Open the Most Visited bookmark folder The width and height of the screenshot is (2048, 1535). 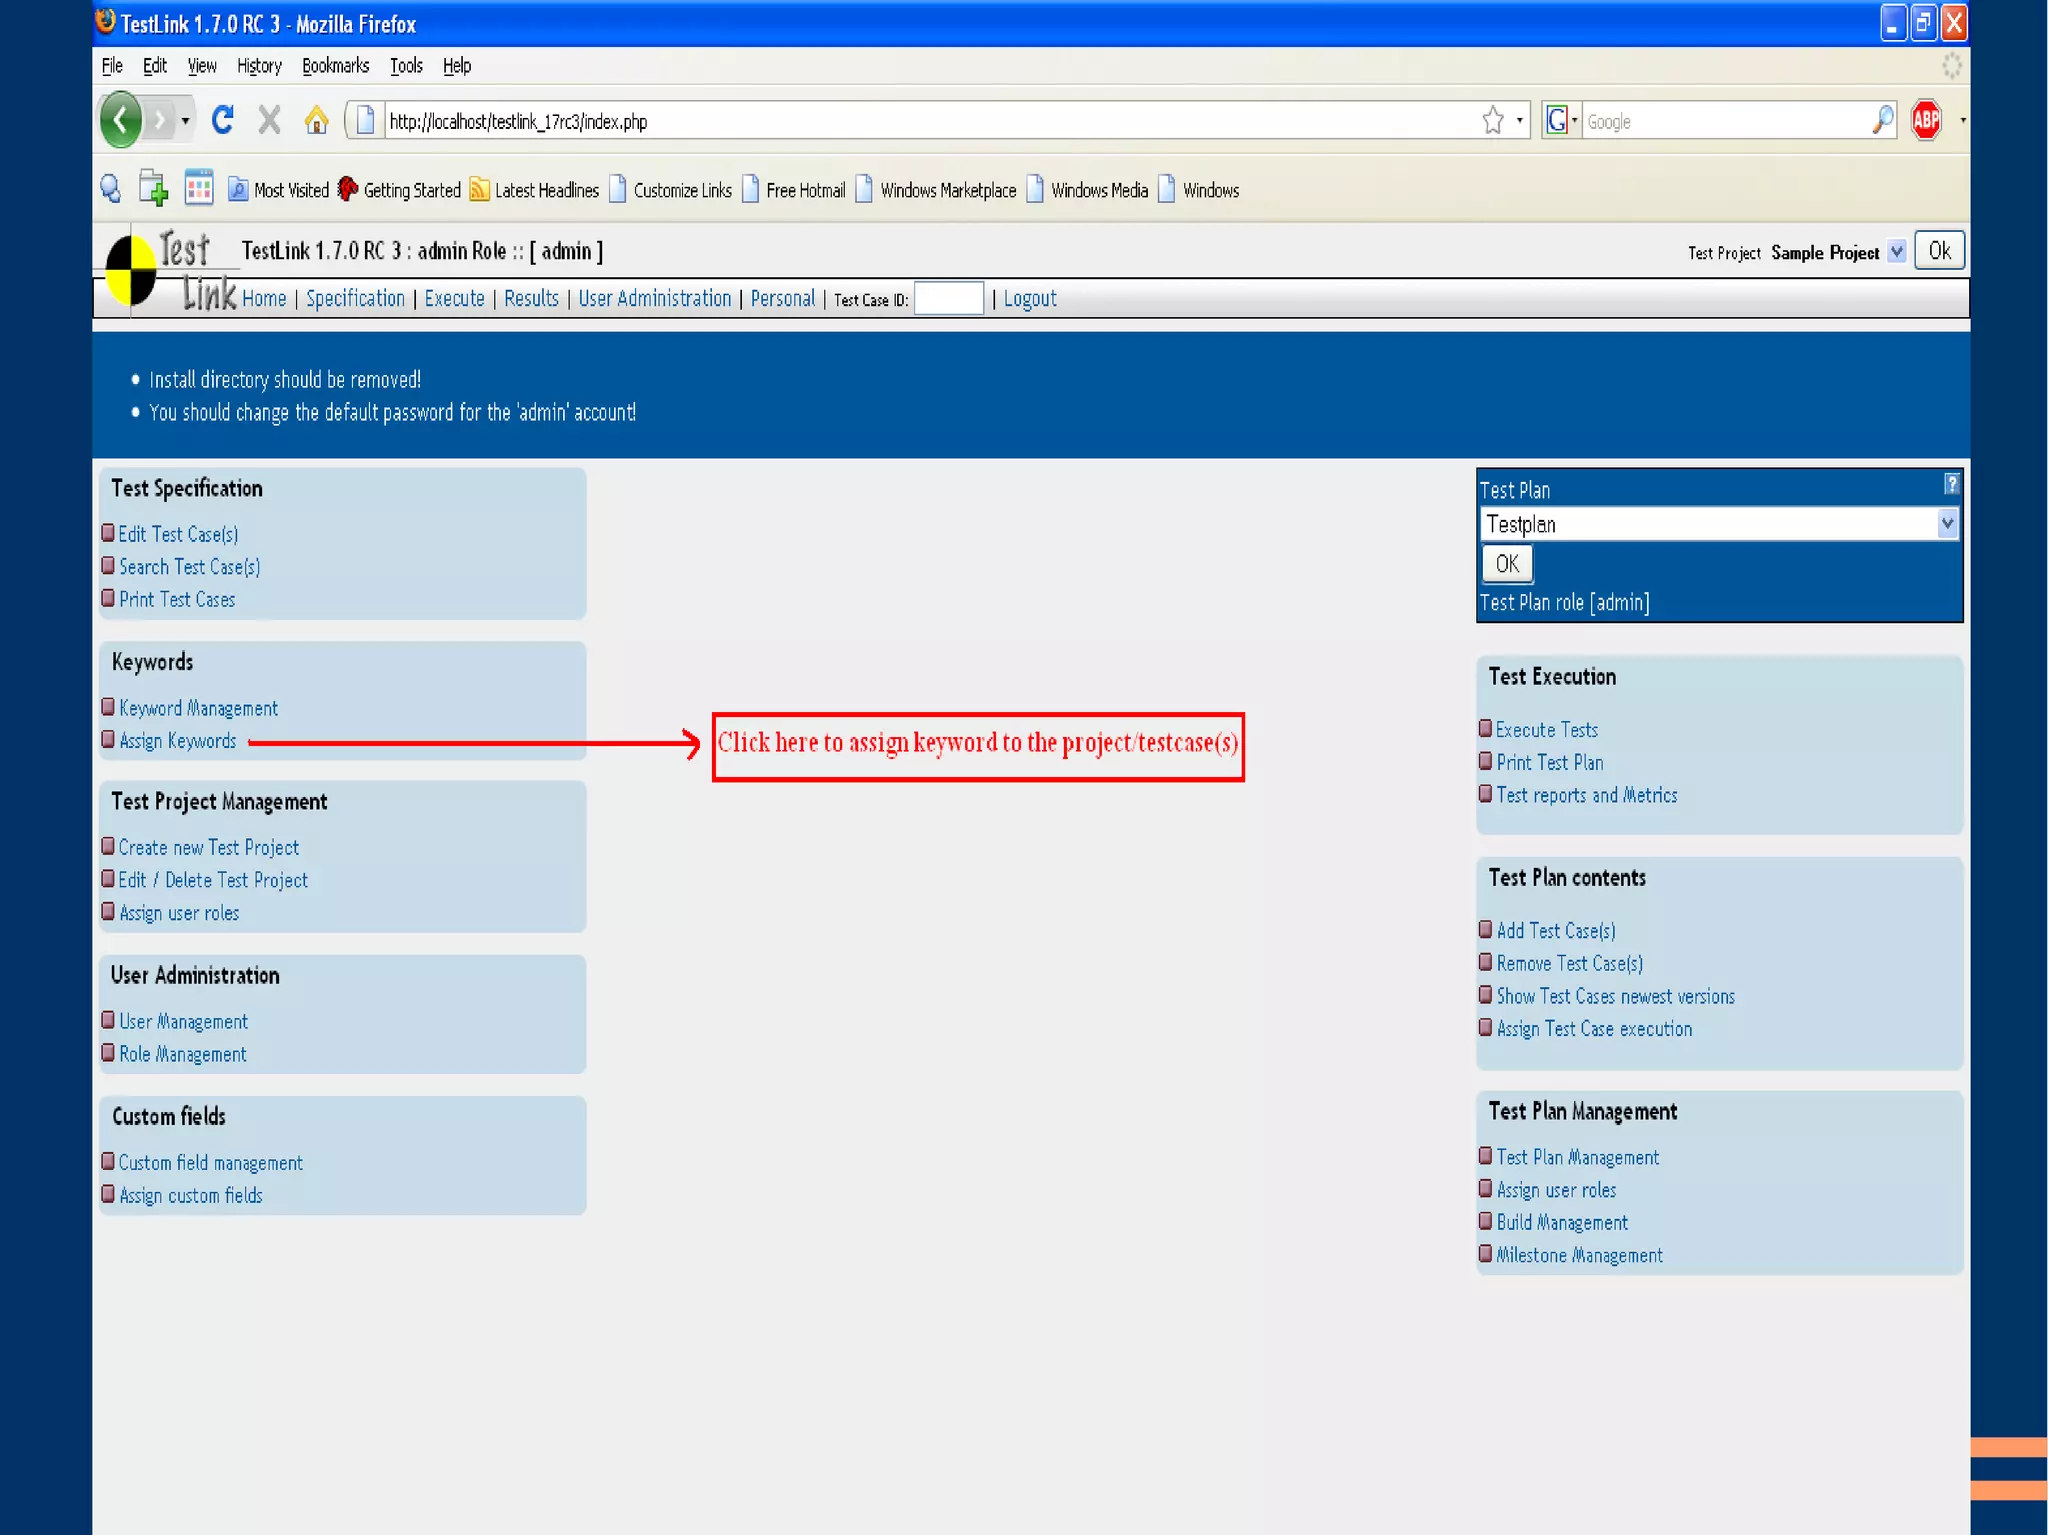click(279, 189)
